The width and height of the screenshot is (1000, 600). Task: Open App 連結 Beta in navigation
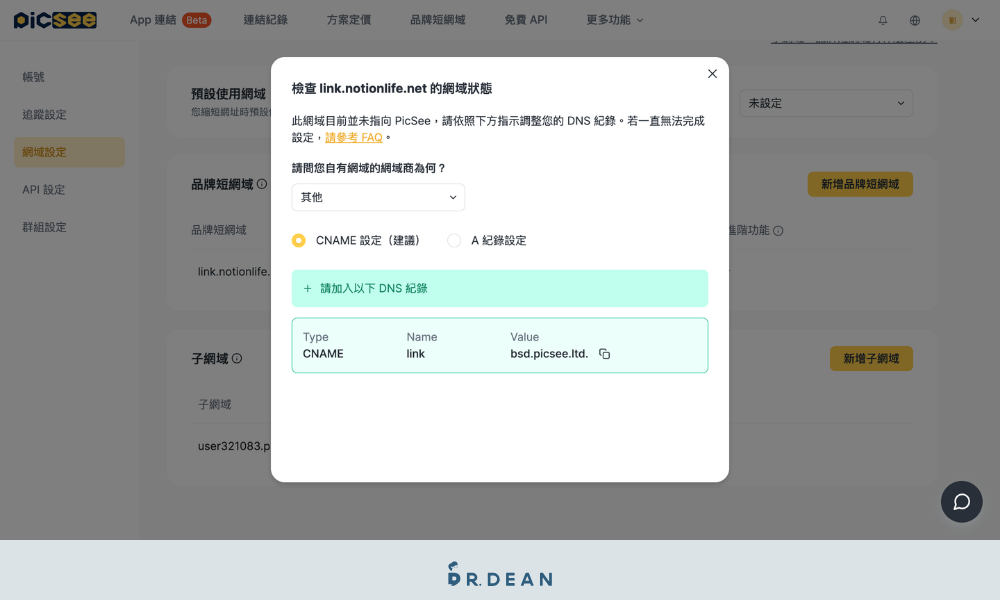click(x=170, y=20)
